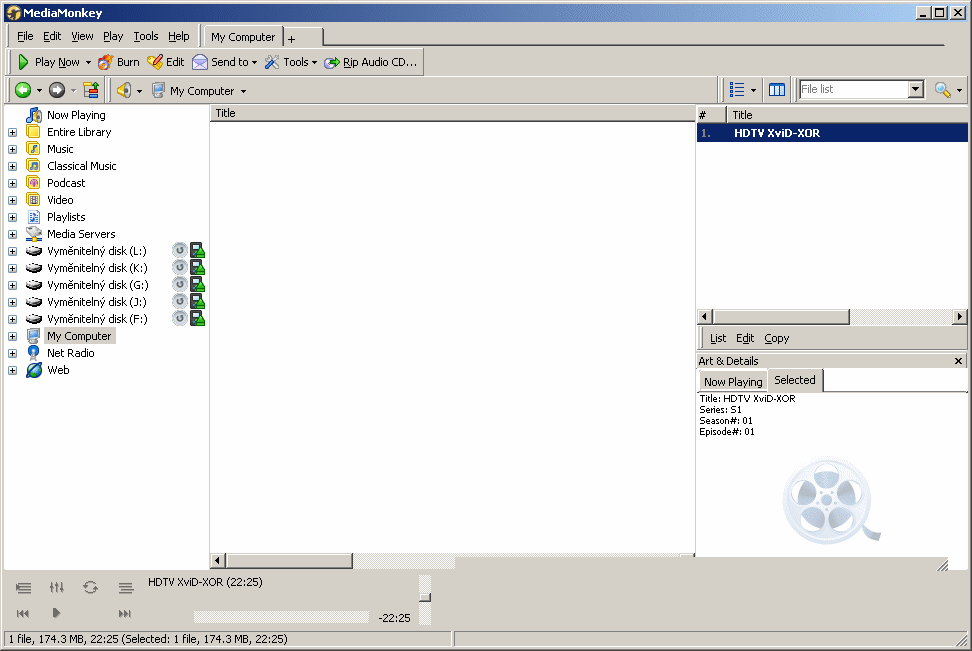Expand the Entire Library tree node
Screen dimensions: 972x651
pos(12,132)
